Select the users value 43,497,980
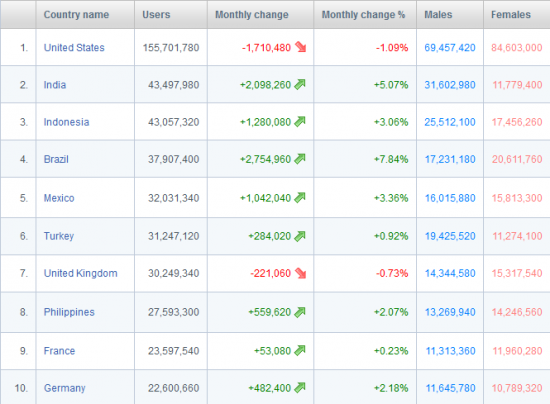This screenshot has width=550, height=404. point(173,85)
